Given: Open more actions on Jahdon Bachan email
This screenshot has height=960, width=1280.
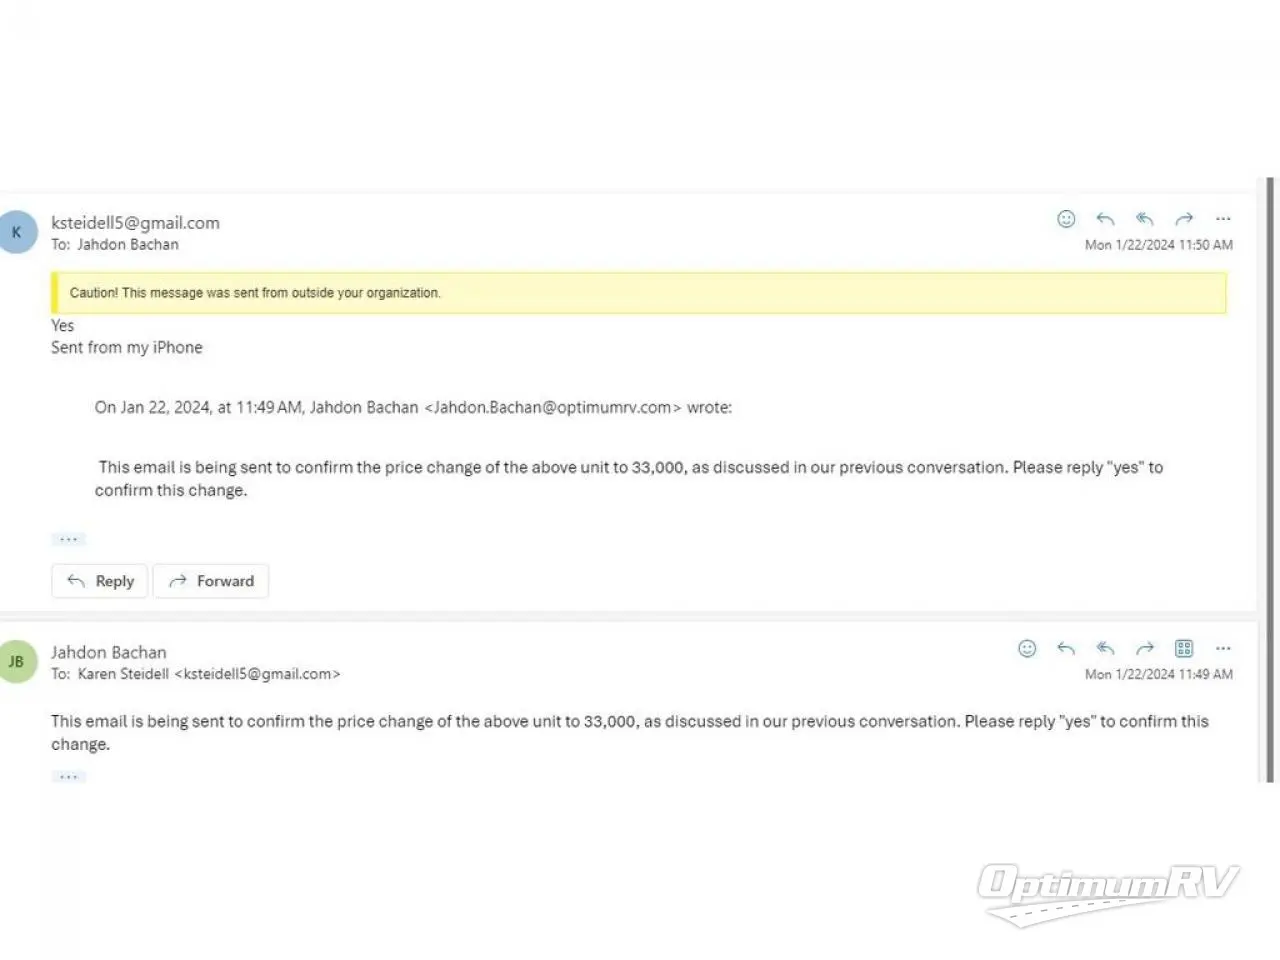Looking at the screenshot, I should point(1223,649).
